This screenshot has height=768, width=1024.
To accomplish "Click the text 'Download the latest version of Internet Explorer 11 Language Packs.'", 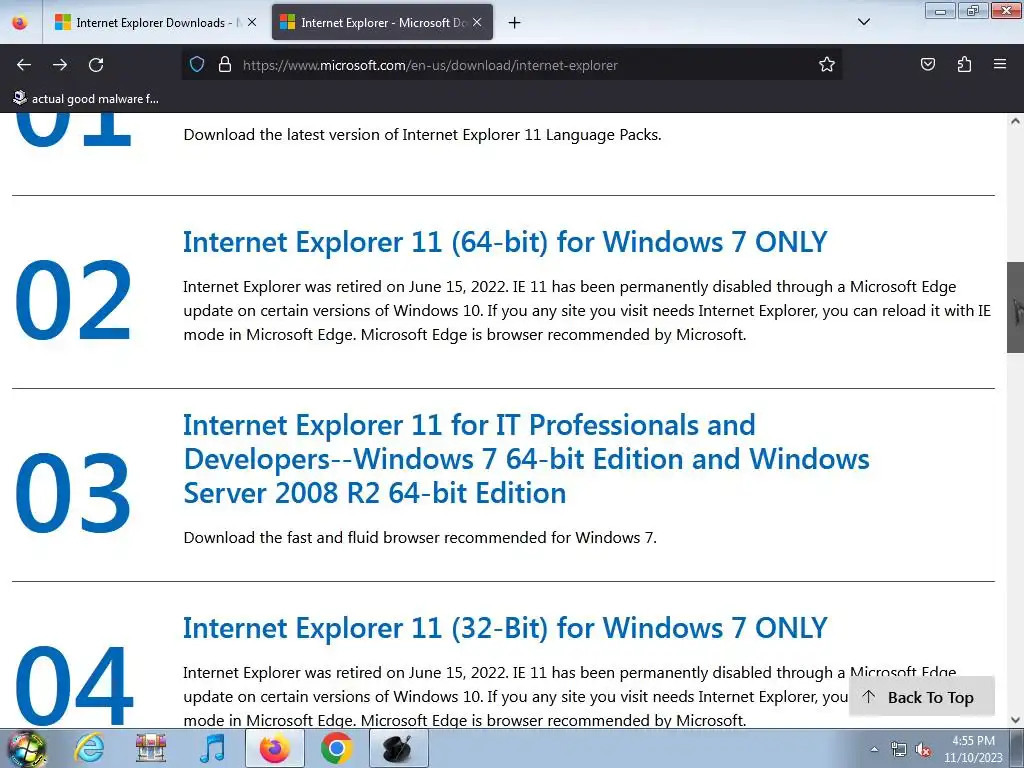I will coord(423,135).
